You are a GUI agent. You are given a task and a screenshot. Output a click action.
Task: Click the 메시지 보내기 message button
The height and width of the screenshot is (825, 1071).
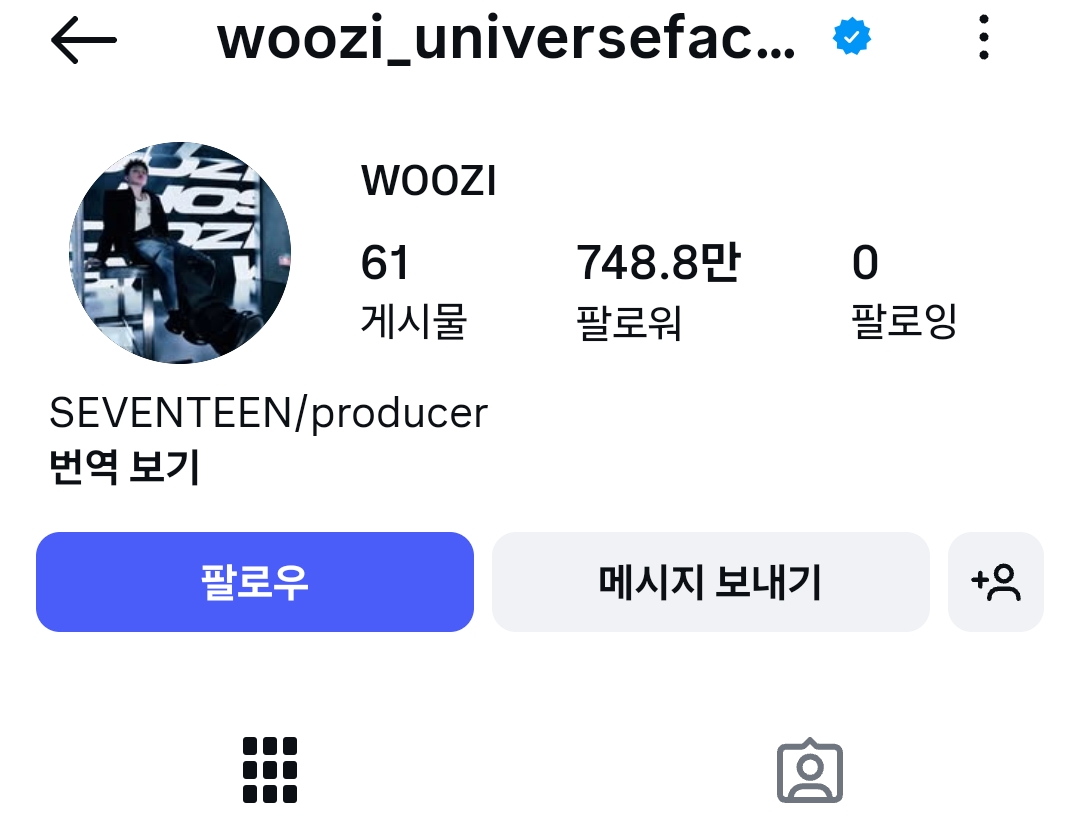710,582
